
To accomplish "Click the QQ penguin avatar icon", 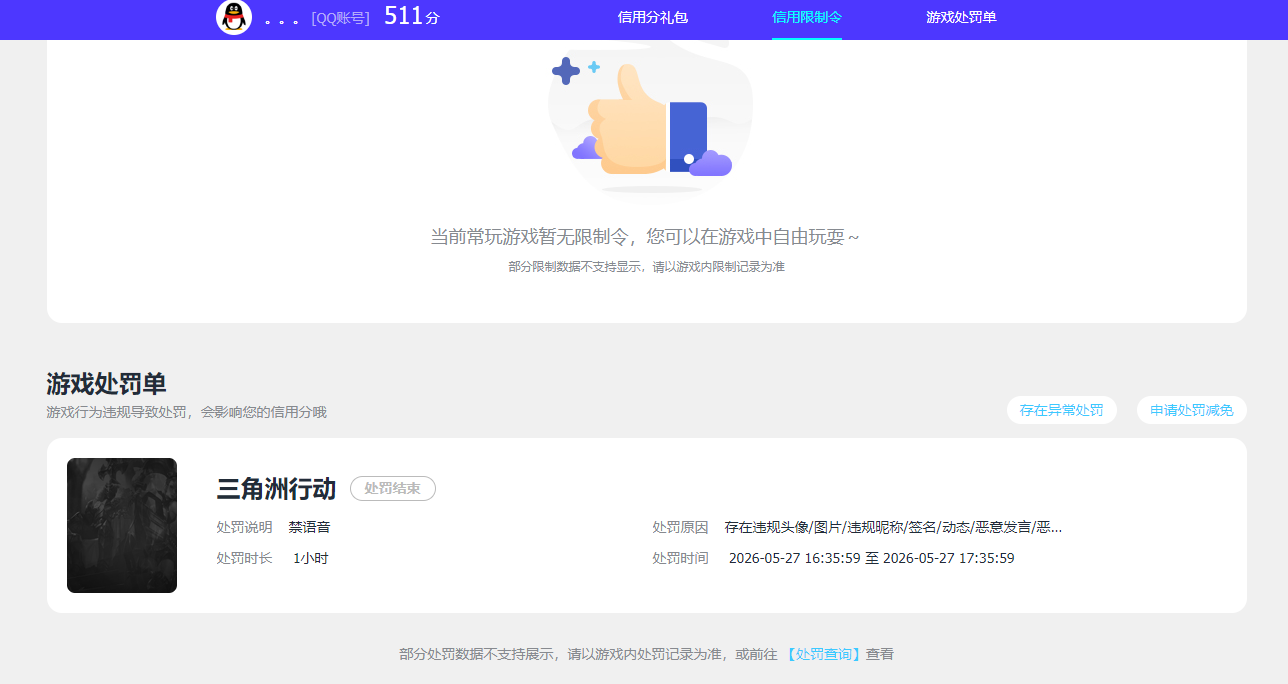I will point(234,17).
